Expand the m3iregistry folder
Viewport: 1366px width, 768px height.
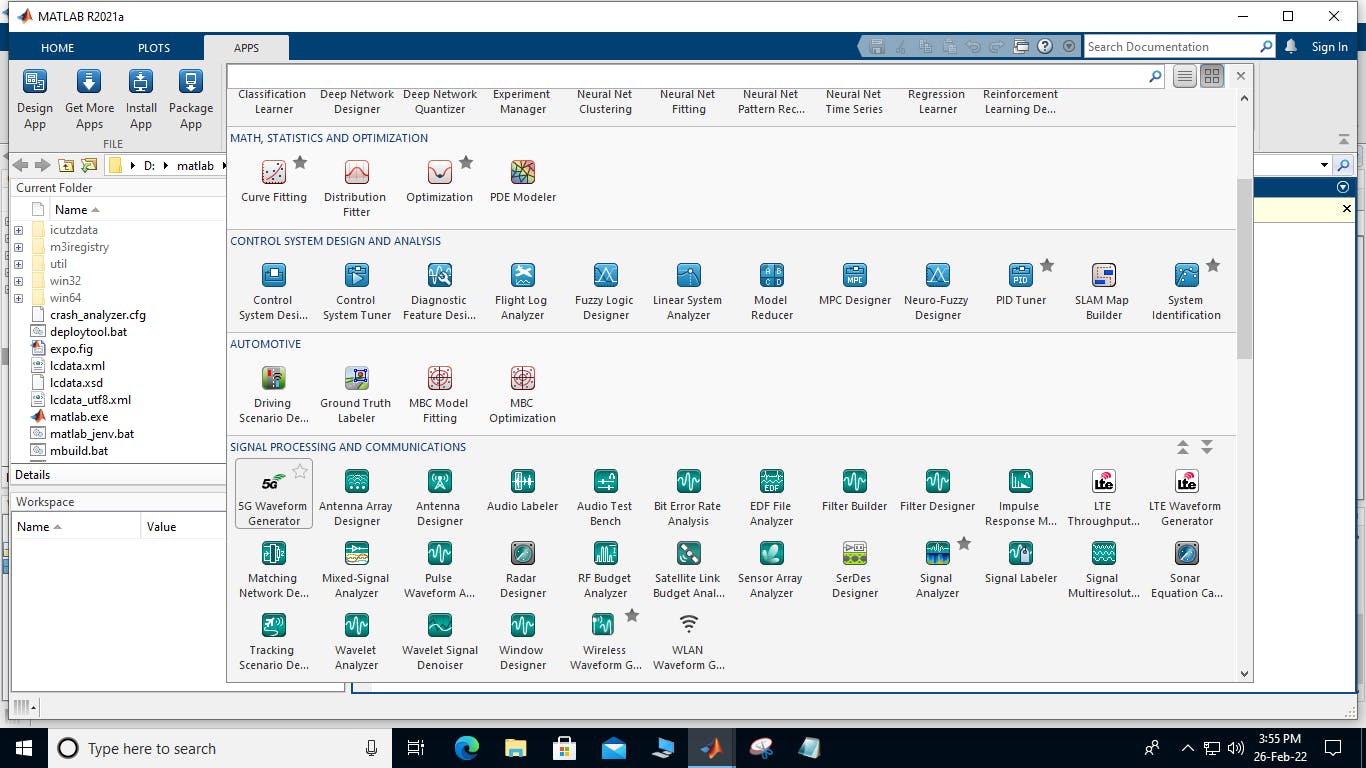(18, 247)
